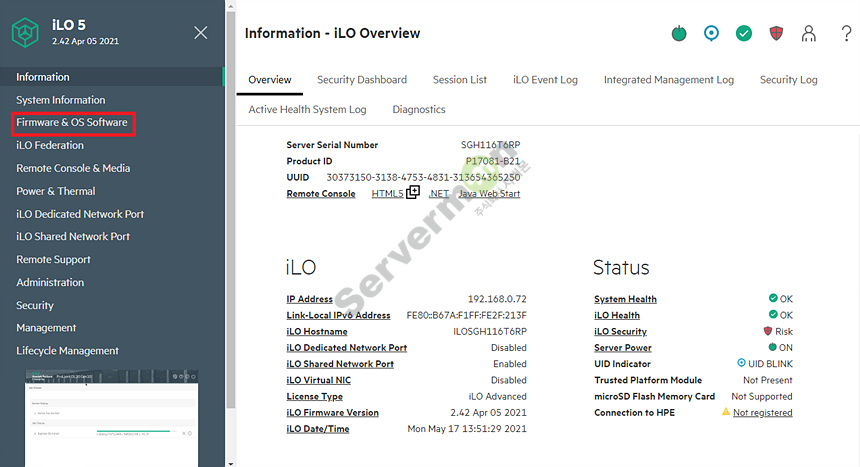Open Security in sidebar

coord(35,306)
